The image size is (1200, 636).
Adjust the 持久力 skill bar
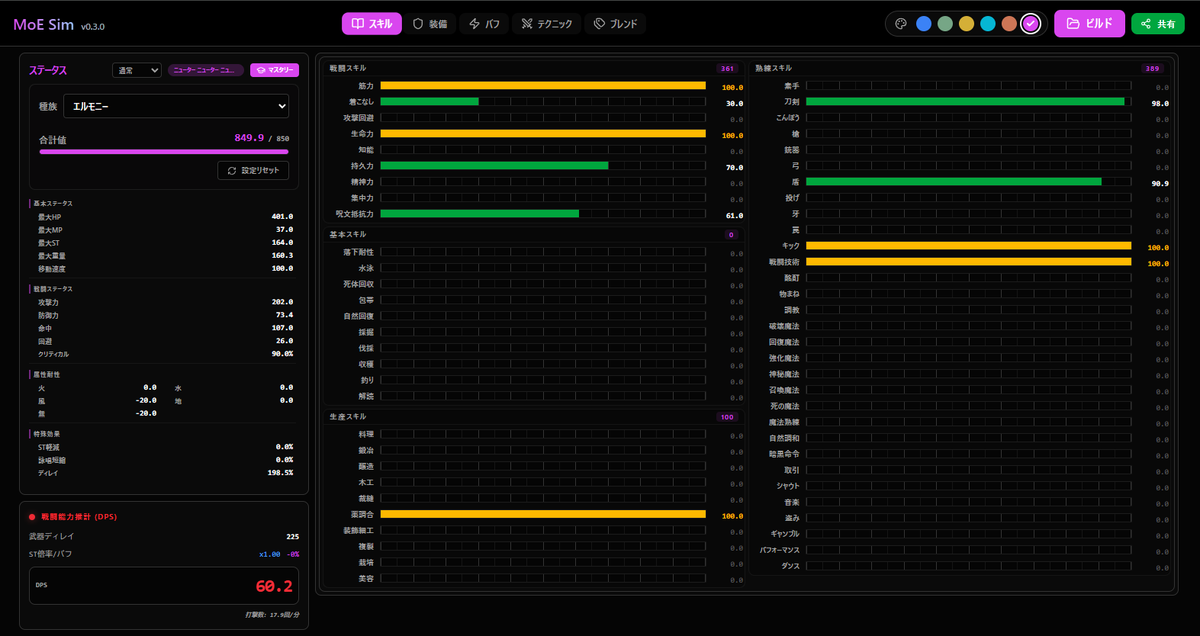(543, 166)
